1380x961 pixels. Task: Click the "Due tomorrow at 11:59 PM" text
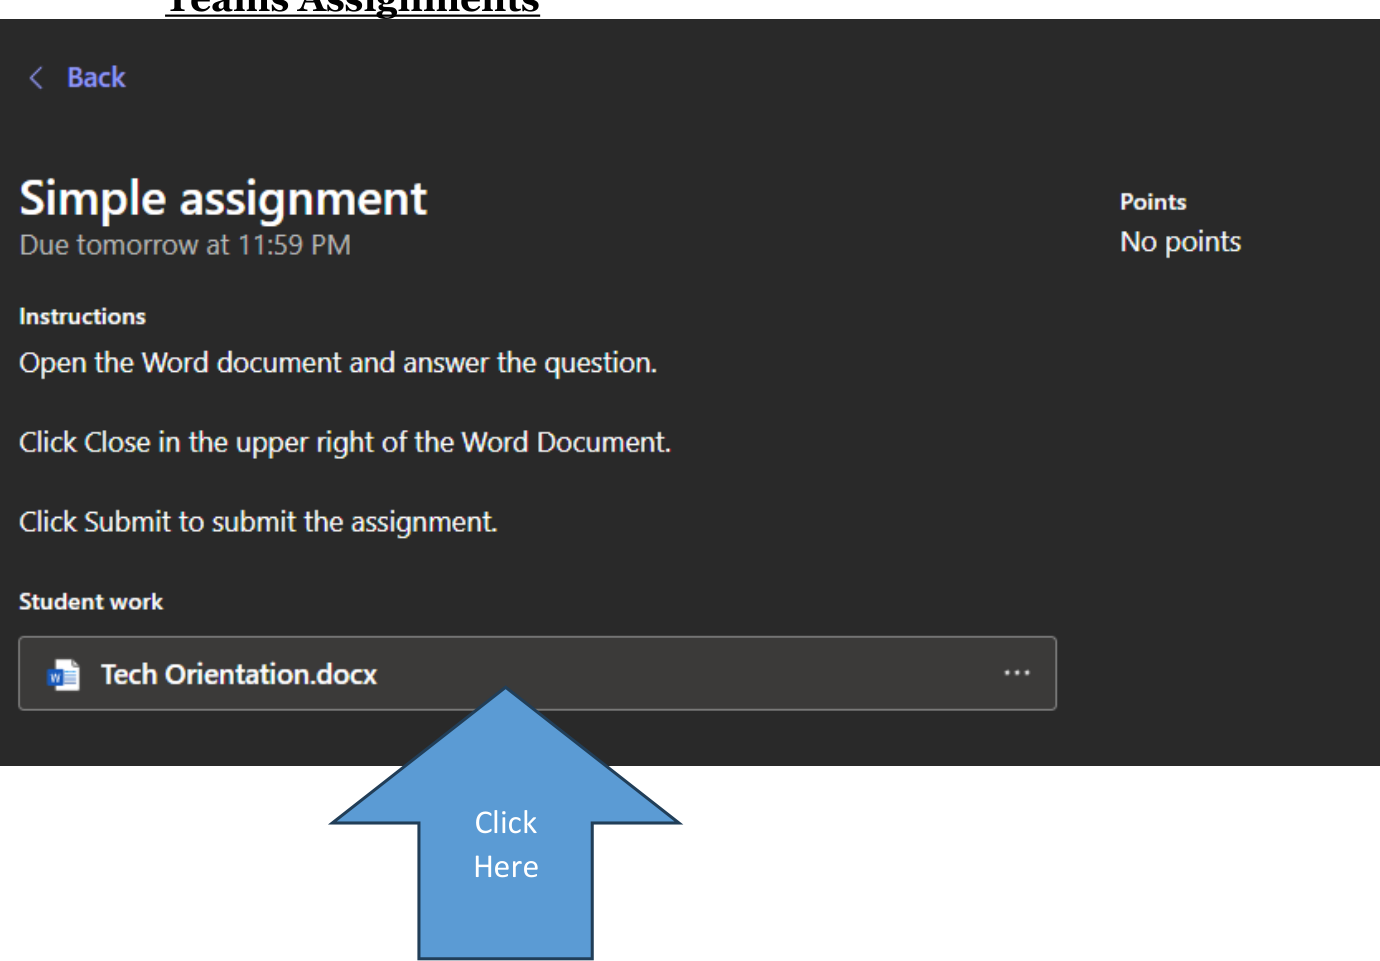(x=185, y=245)
